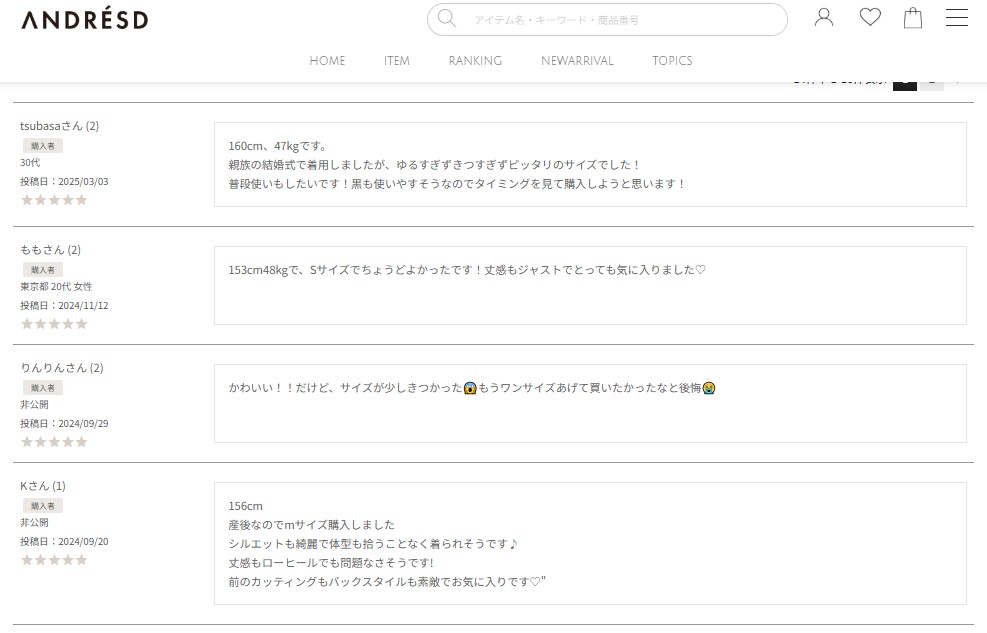Click star rating under Kさん review
This screenshot has width=987, height=633.
coord(54,560)
